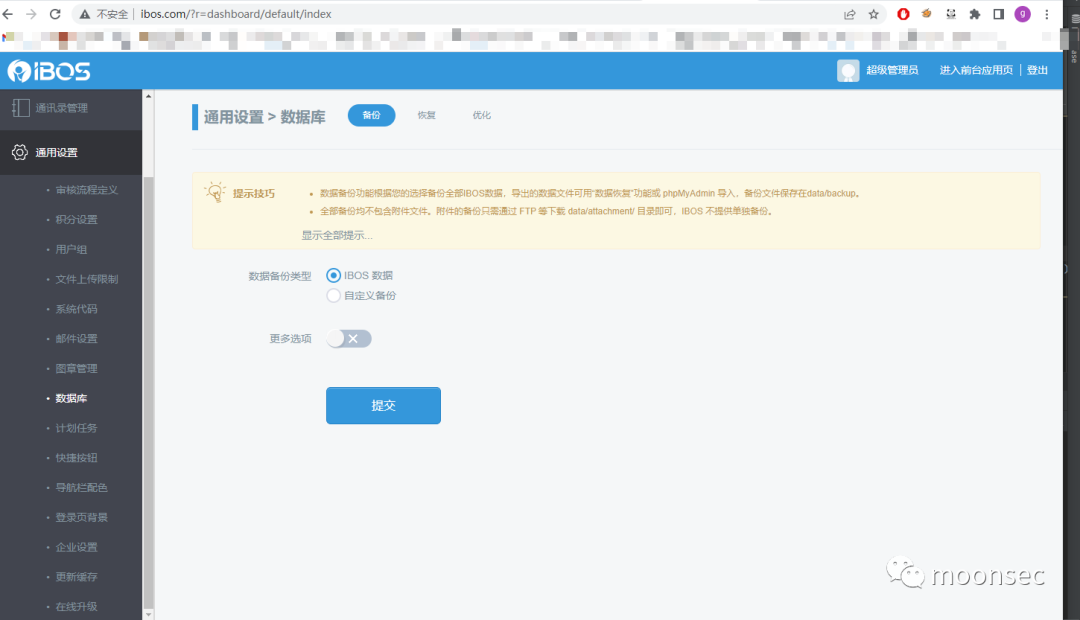Switch to the 恢复 tab

tap(427, 116)
